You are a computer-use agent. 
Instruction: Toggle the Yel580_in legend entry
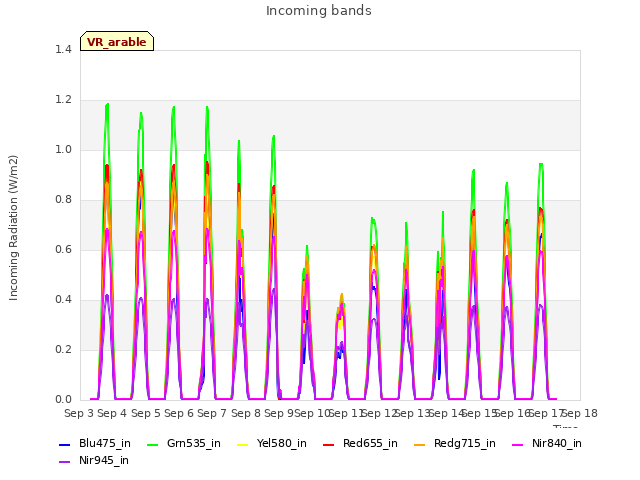[272, 443]
